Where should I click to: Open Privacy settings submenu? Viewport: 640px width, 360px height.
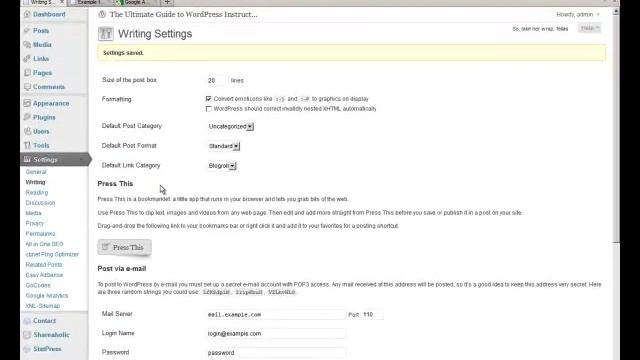point(35,223)
